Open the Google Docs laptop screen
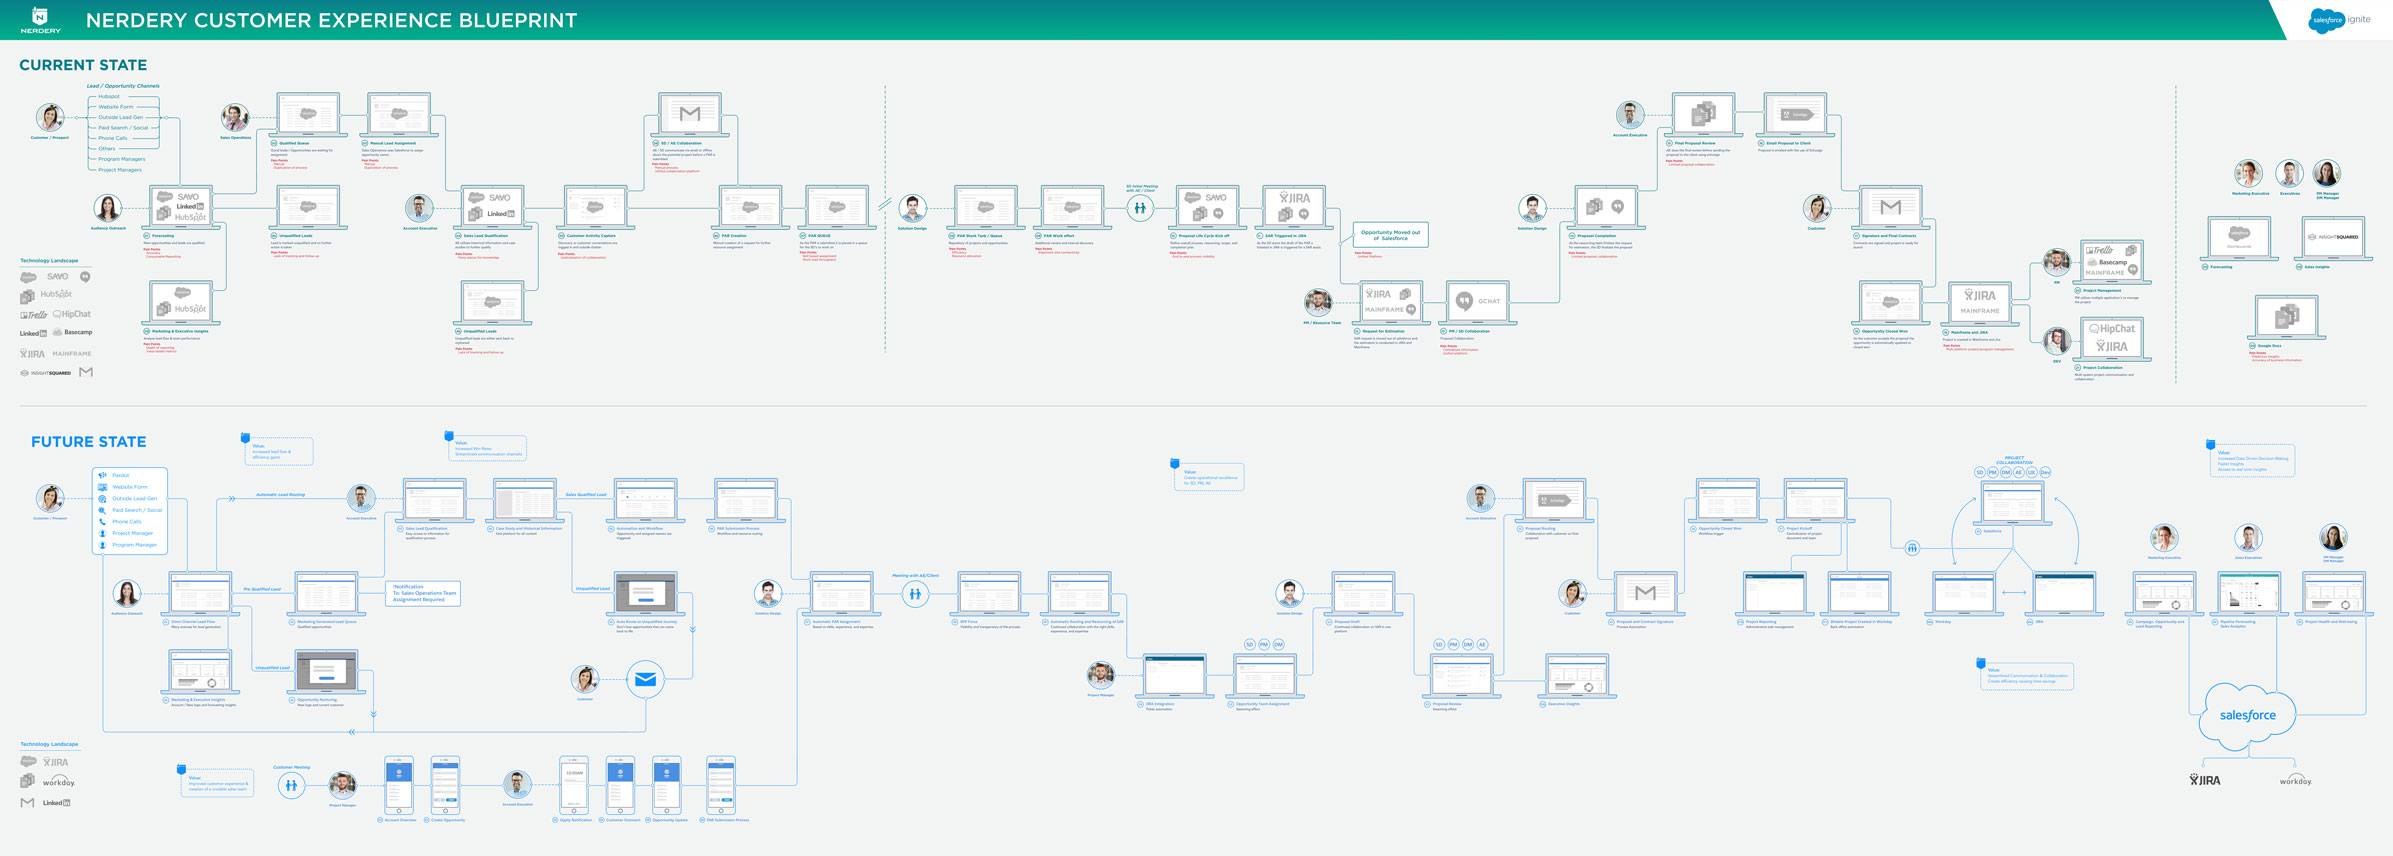The height and width of the screenshot is (856, 2393). pyautogui.click(x=2287, y=317)
